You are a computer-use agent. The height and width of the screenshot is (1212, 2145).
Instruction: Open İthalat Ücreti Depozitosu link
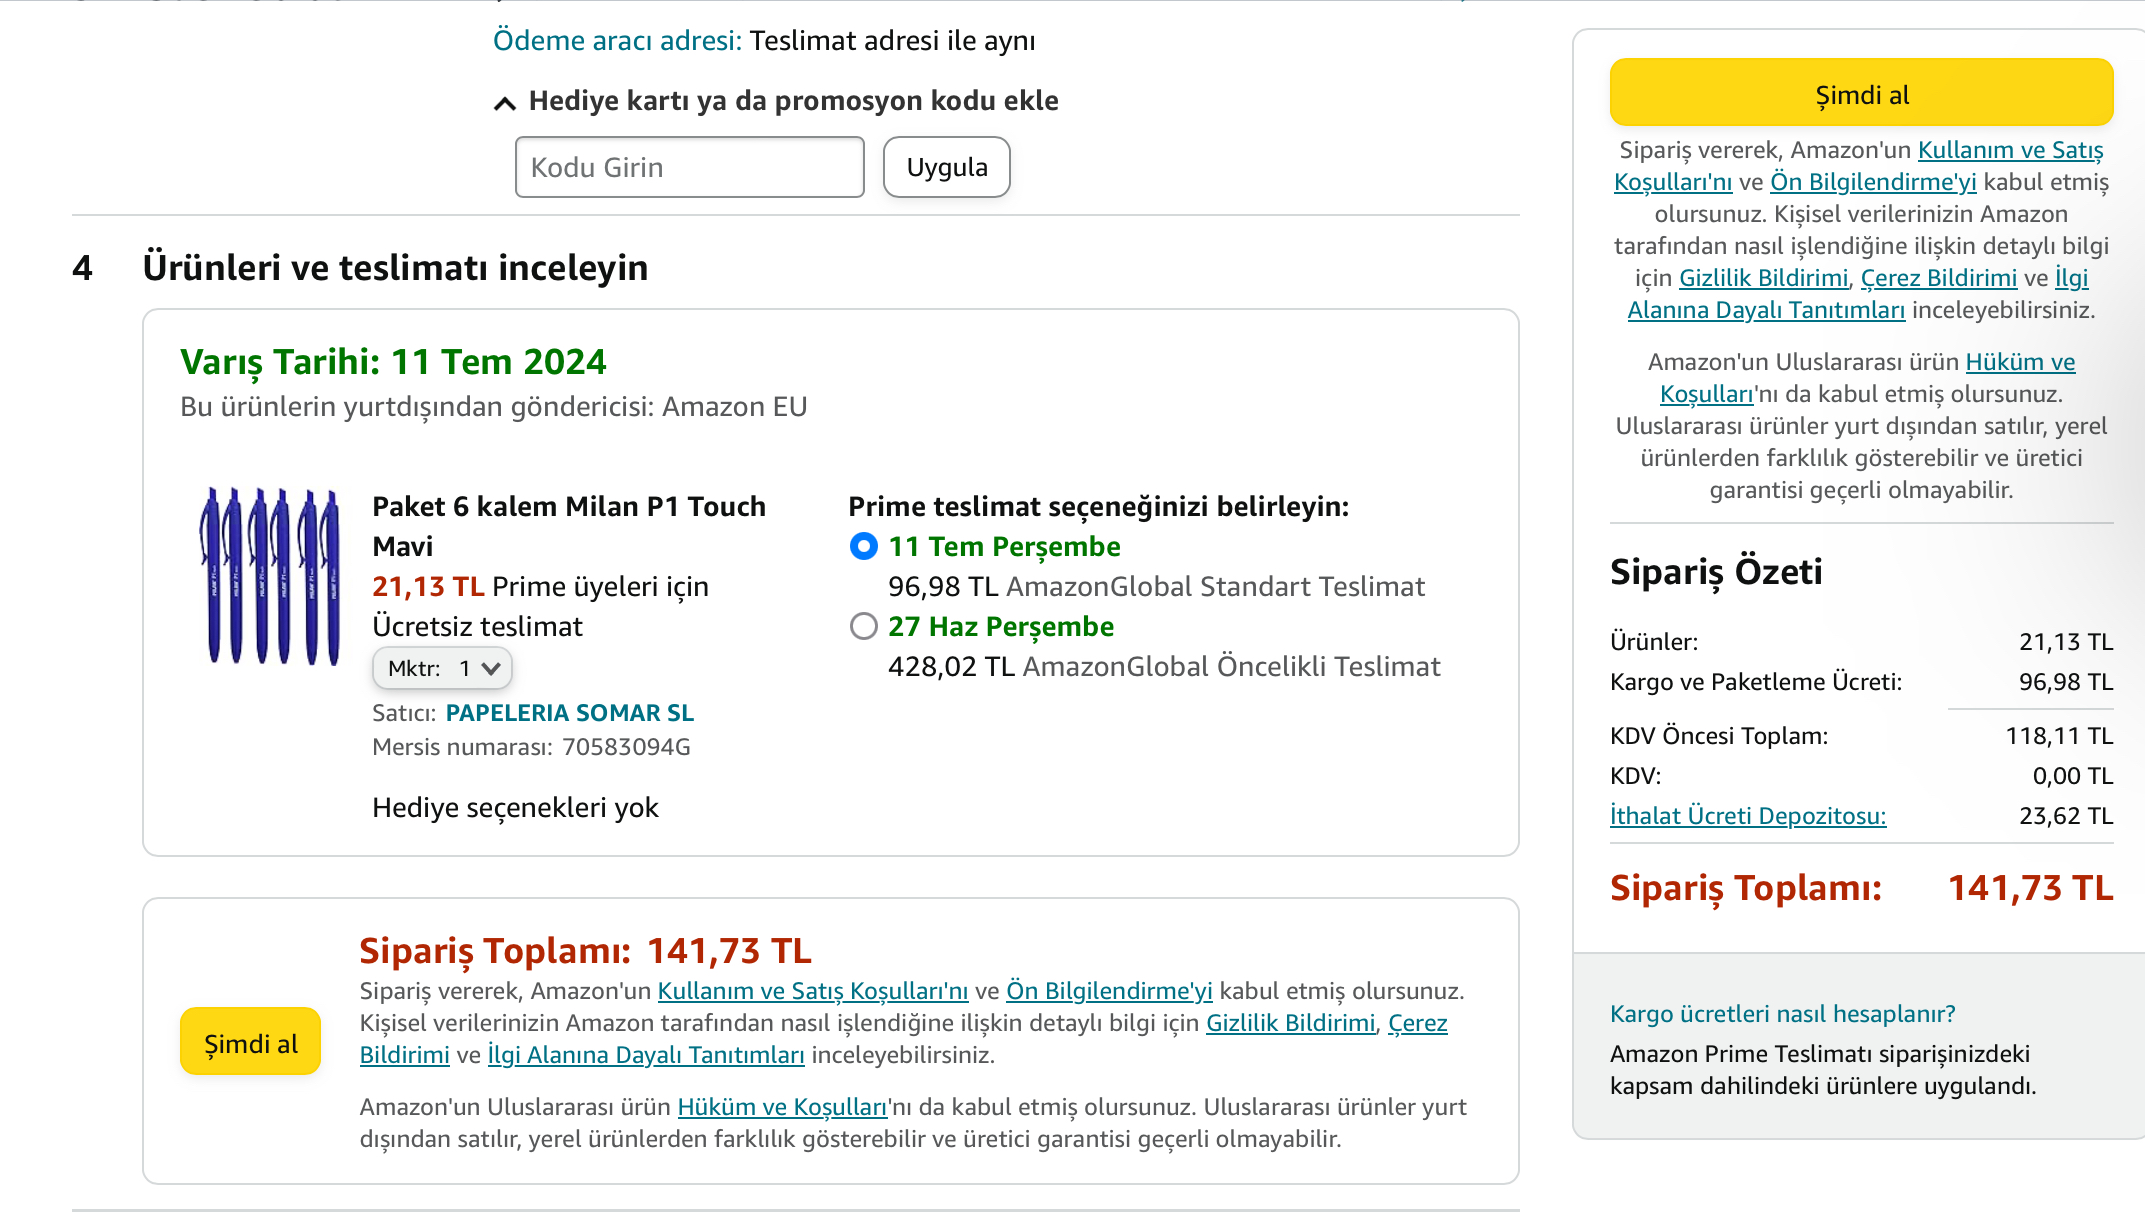1748,816
